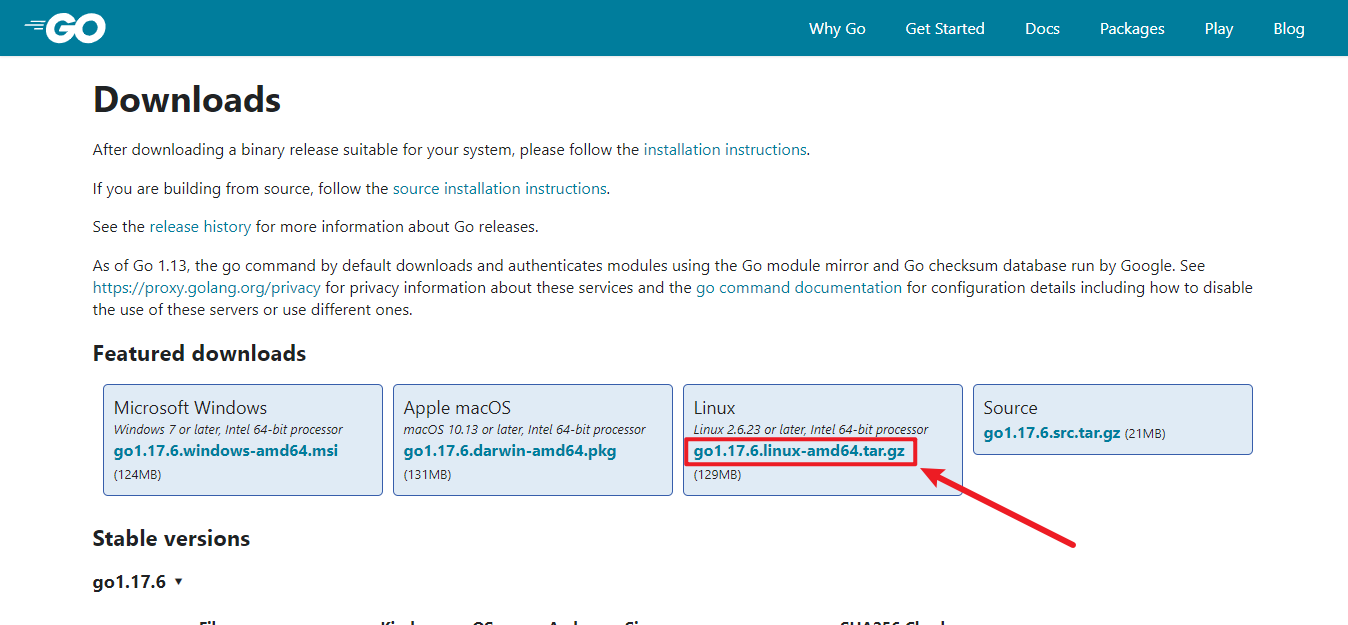The height and width of the screenshot is (625, 1348).
Task: Click the Featured downloads heading
Action: point(199,353)
